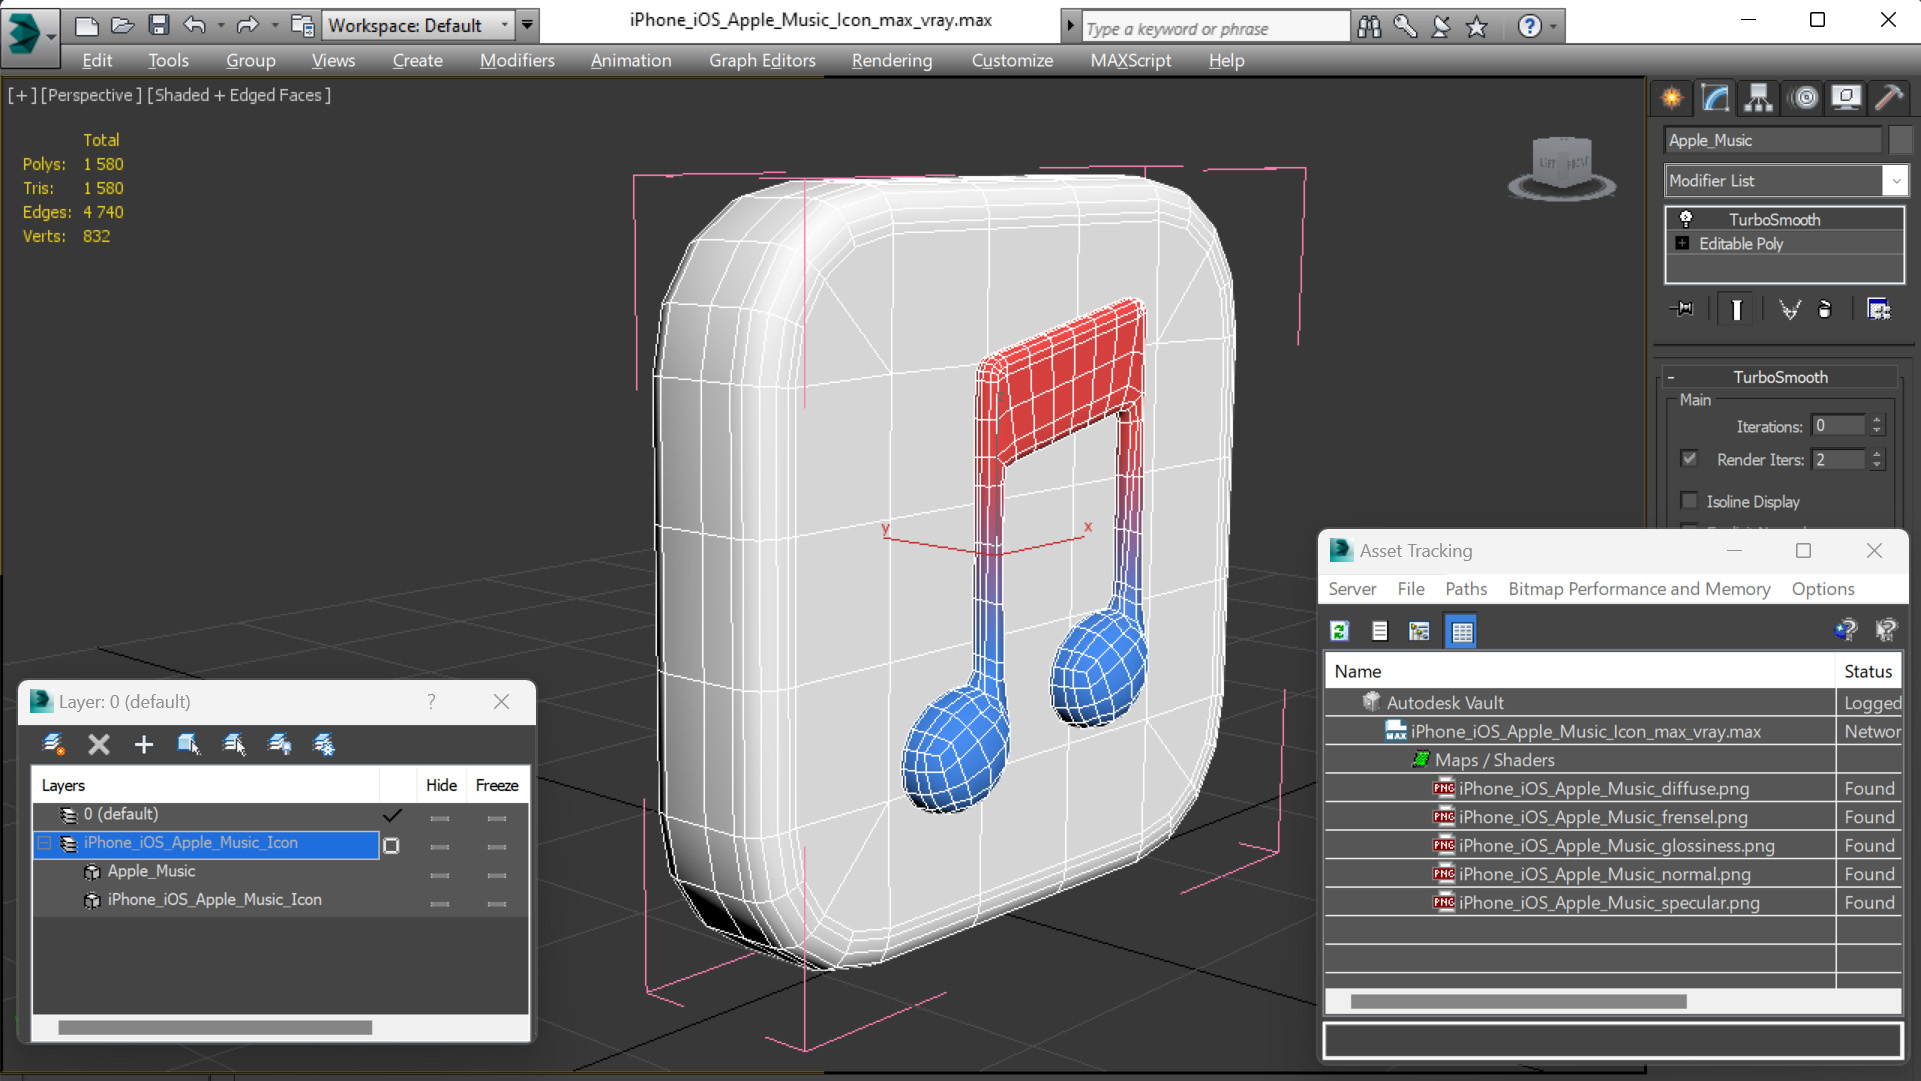Click the Perspective viewport label
Image resolution: width=1921 pixels, height=1081 pixels.
tap(89, 95)
